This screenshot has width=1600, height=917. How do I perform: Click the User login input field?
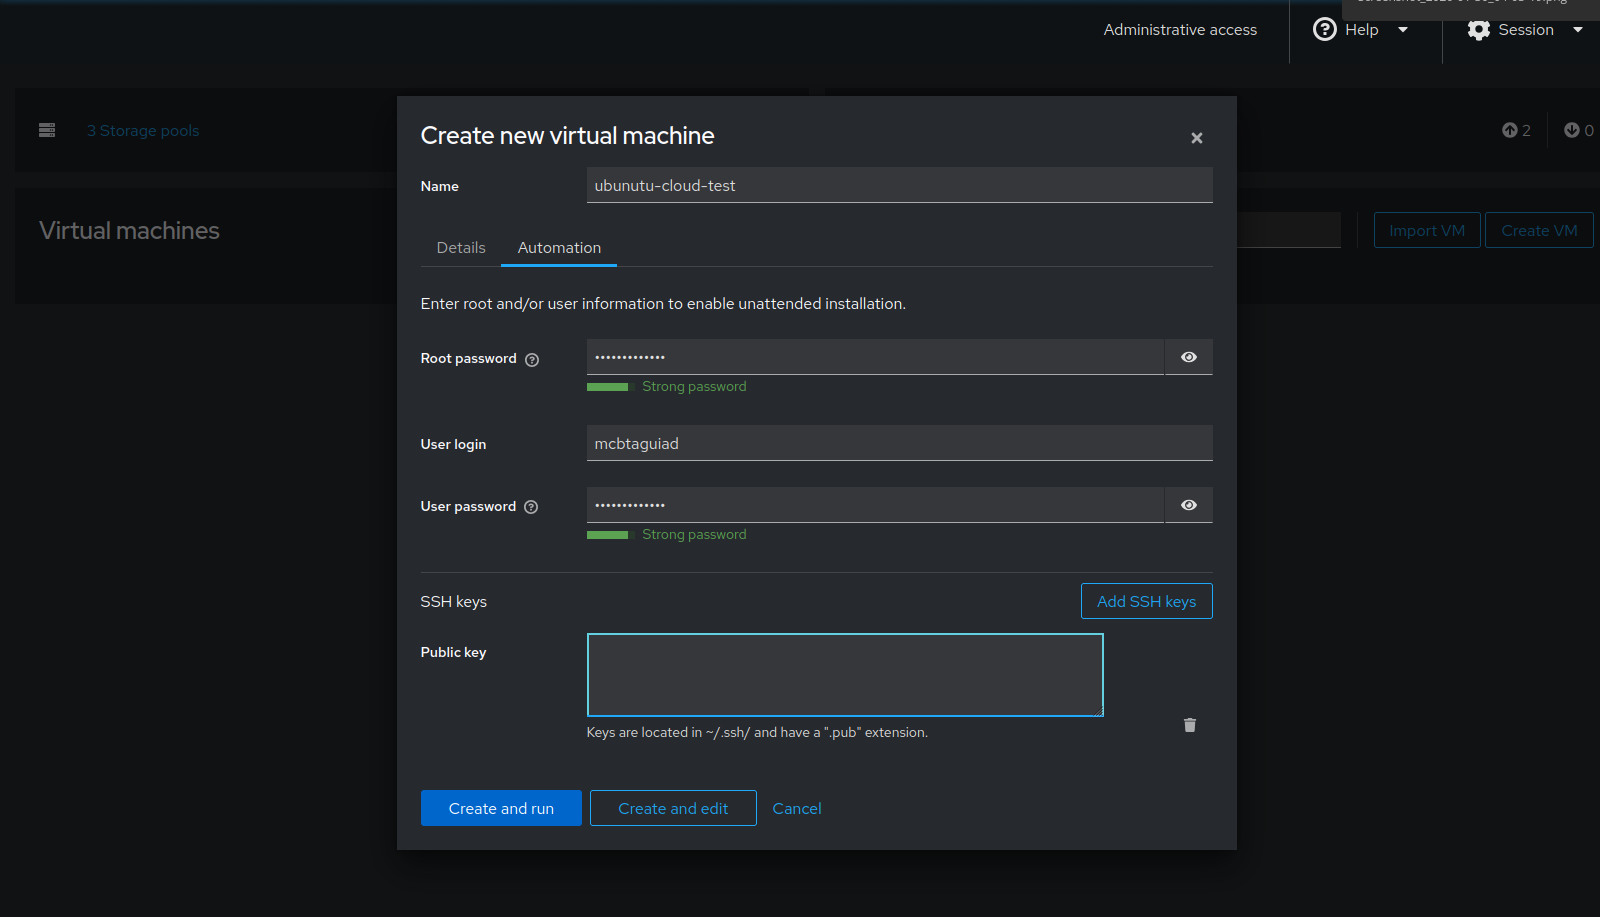pyautogui.click(x=899, y=443)
